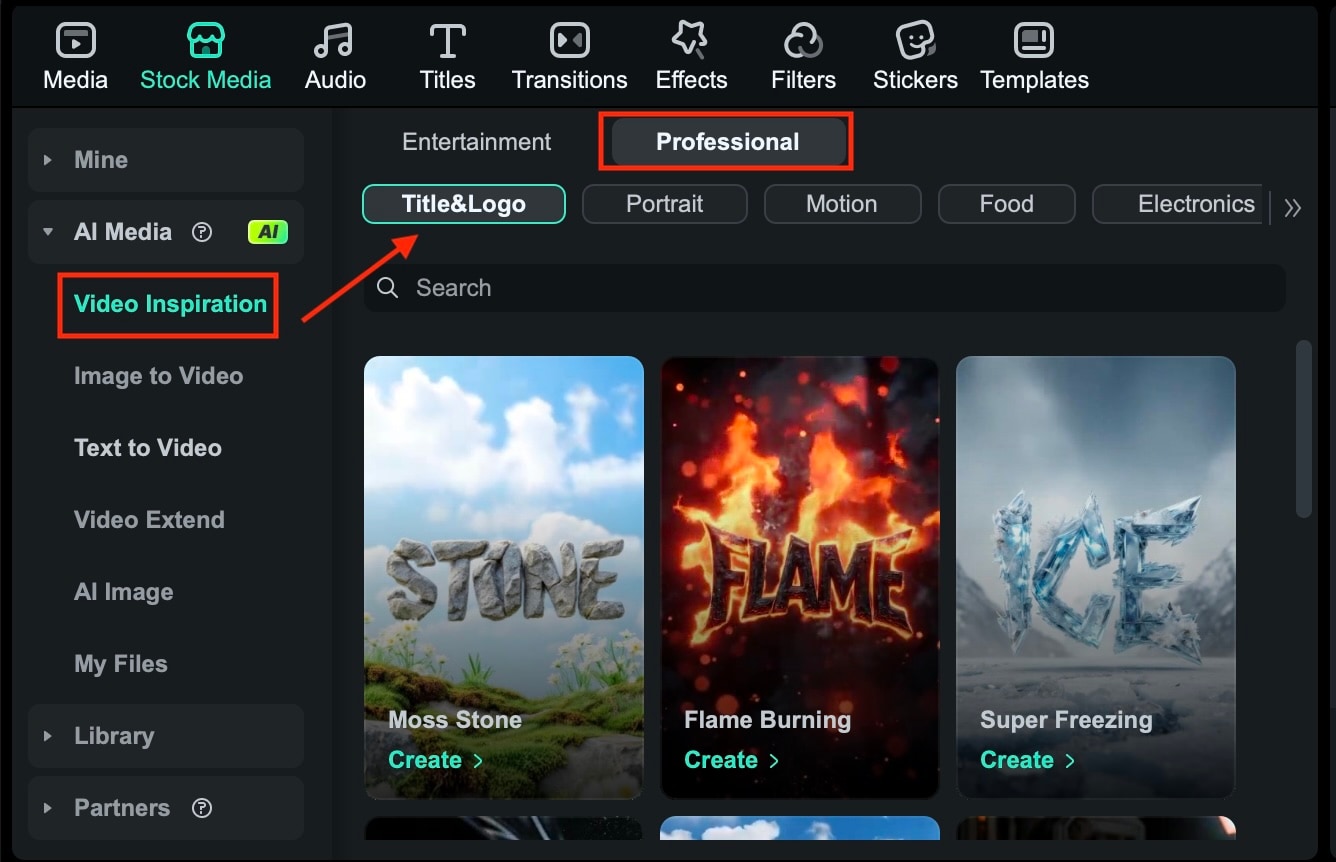Open the Transitions panel
1336x862 pixels.
(x=569, y=55)
